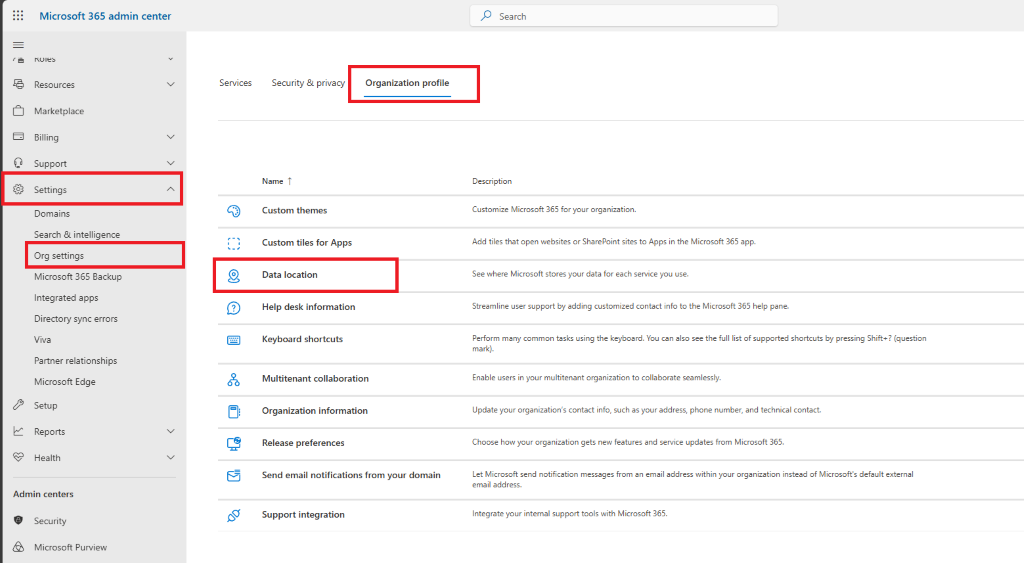Click the Marketplace bag icon
This screenshot has height=563, width=1024.
coord(18,110)
